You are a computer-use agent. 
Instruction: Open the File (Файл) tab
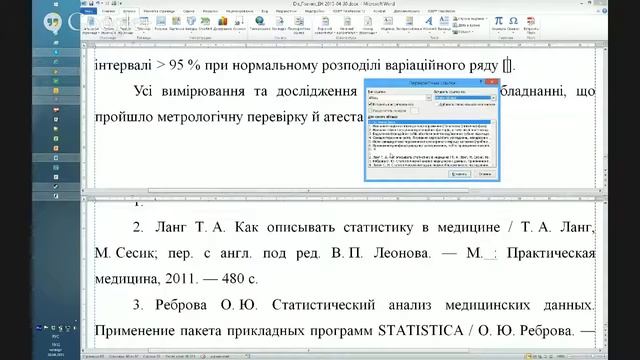tap(88, 11)
